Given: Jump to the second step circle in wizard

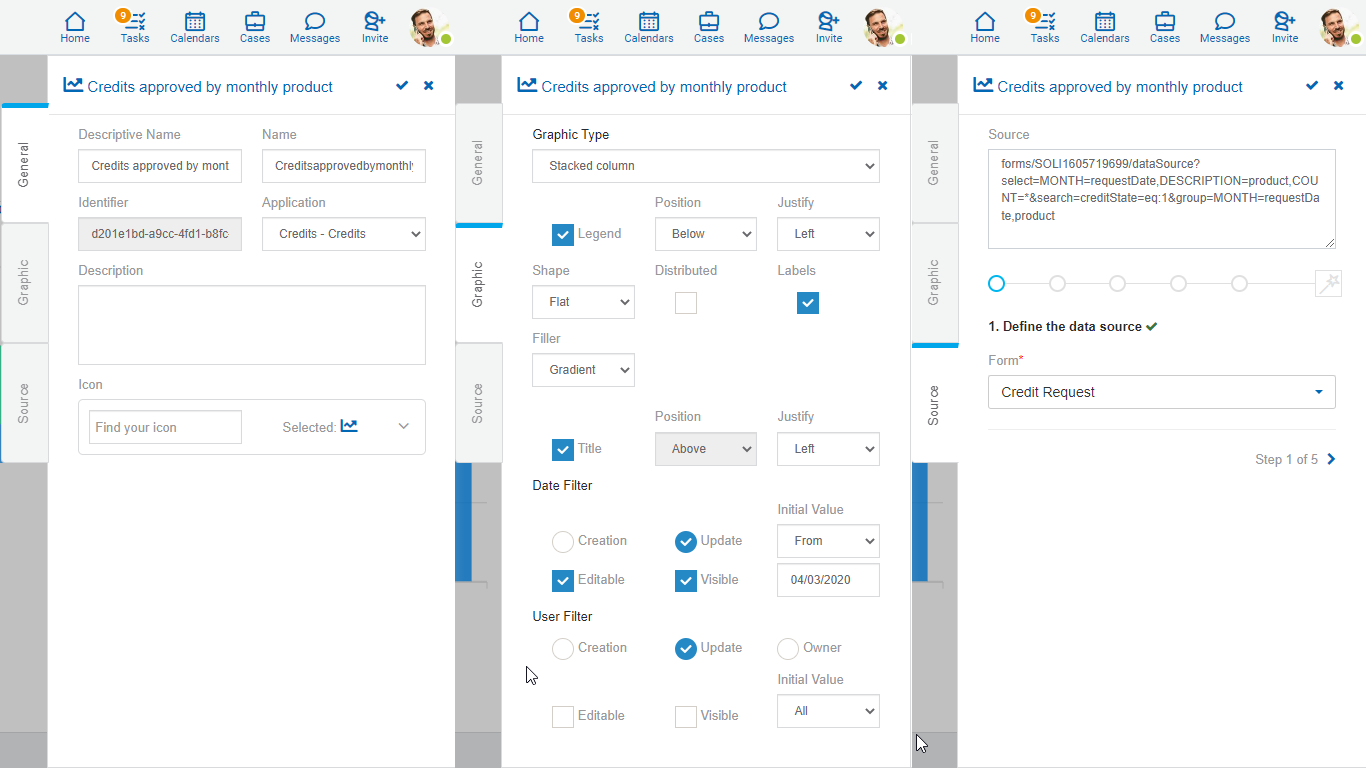Looking at the screenshot, I should (1057, 284).
